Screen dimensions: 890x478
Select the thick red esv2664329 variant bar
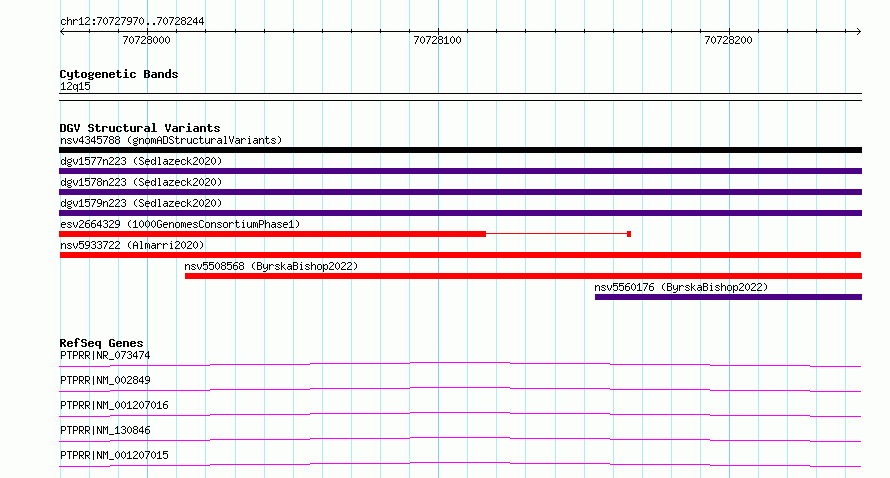(272, 234)
